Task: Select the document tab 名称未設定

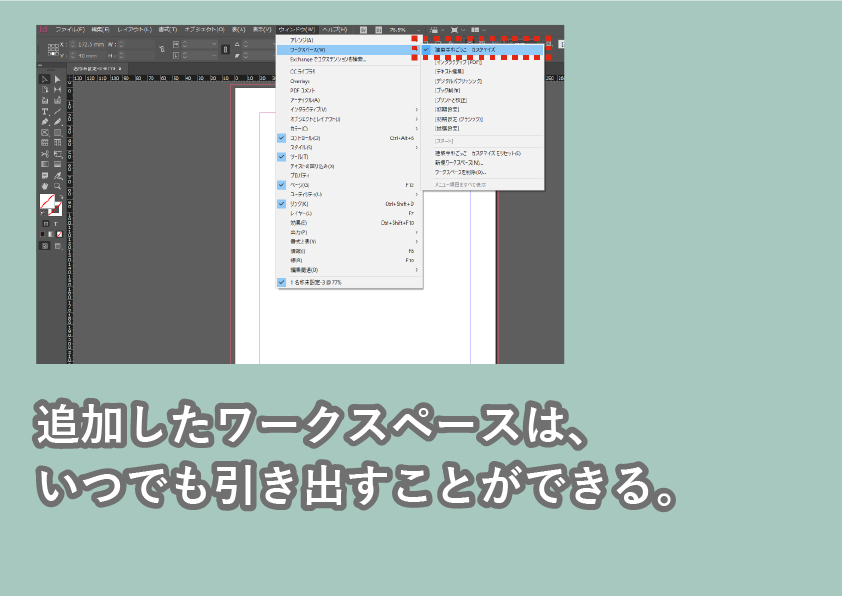Action: coord(97,69)
